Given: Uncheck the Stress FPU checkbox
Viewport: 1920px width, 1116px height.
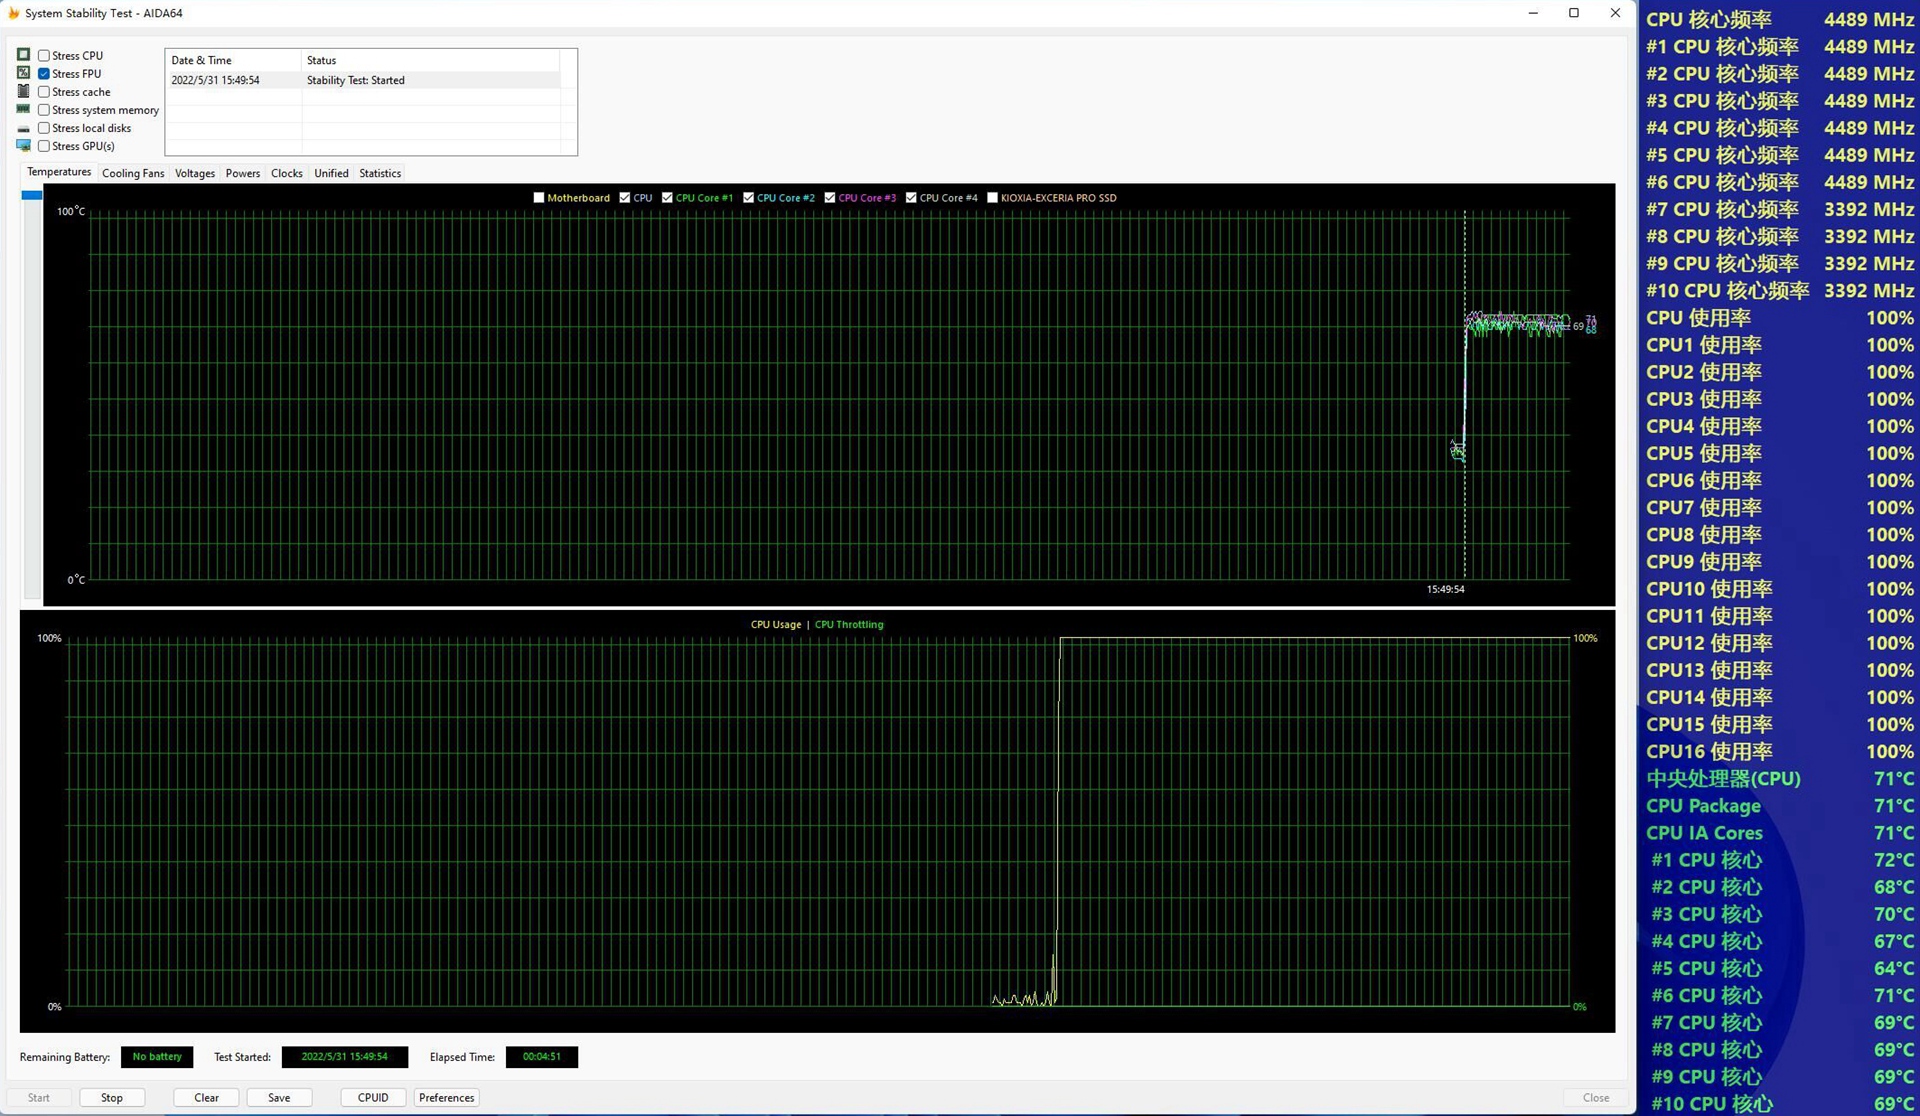Looking at the screenshot, I should point(44,74).
